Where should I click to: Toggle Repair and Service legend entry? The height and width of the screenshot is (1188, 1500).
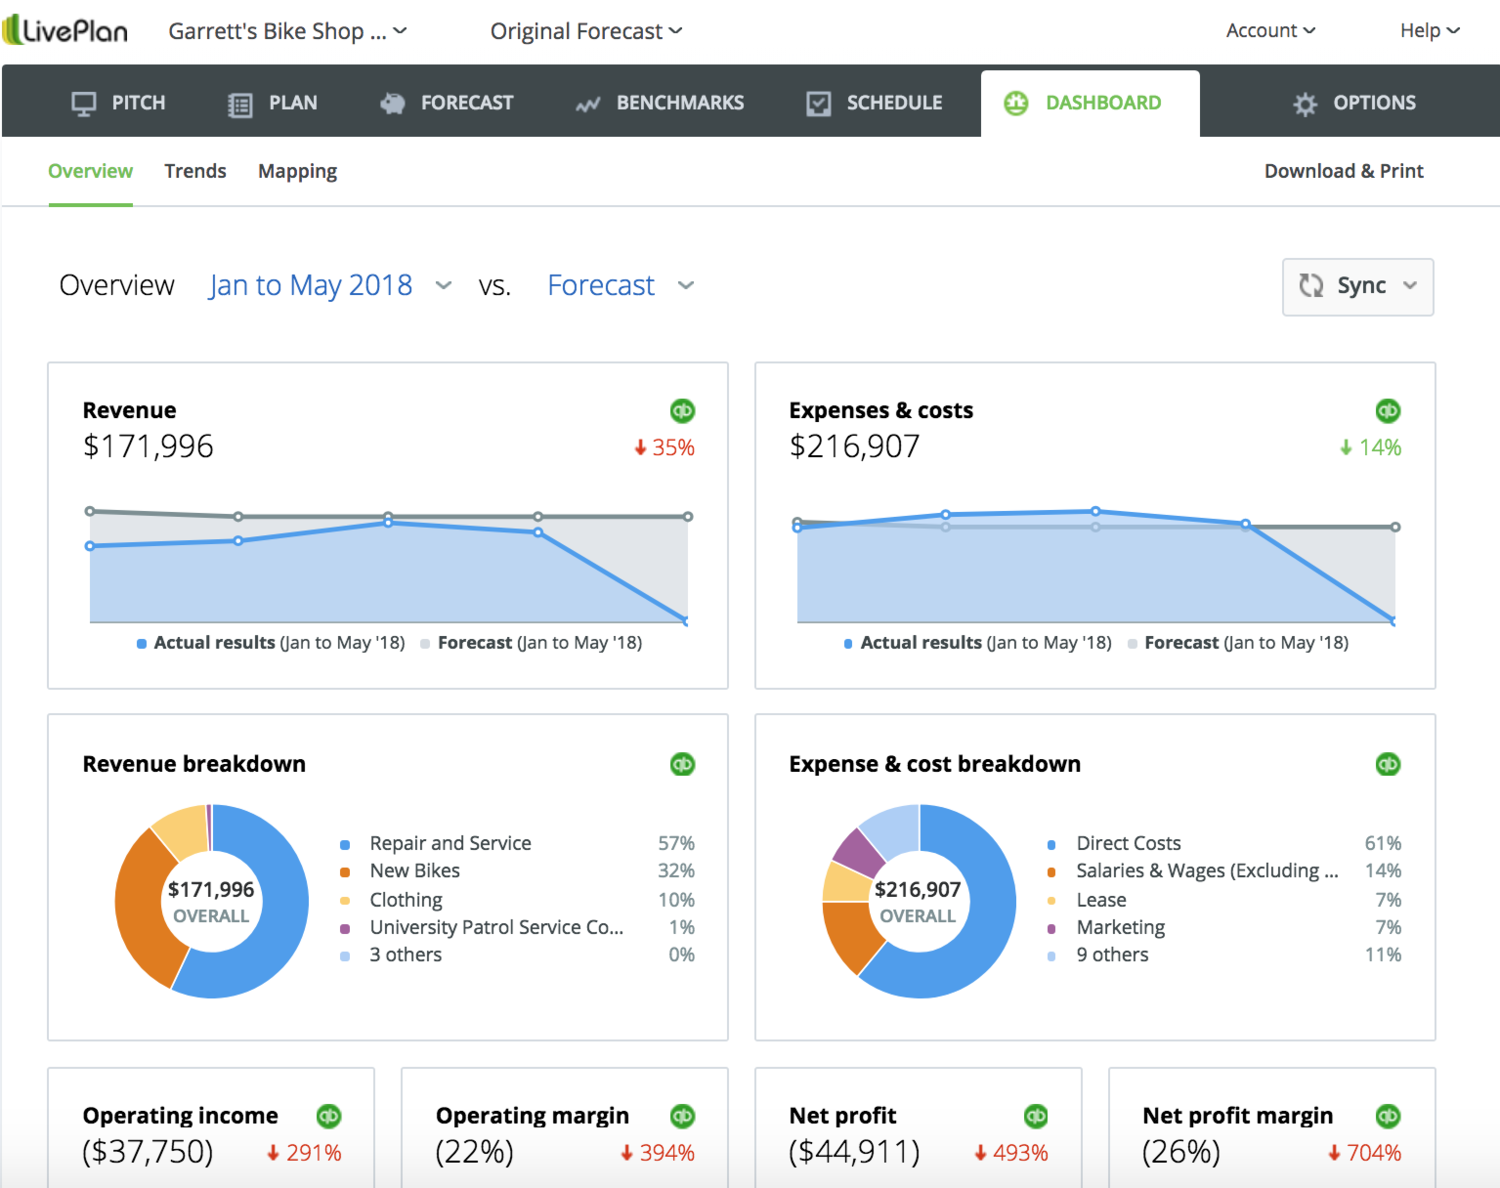coord(449,843)
